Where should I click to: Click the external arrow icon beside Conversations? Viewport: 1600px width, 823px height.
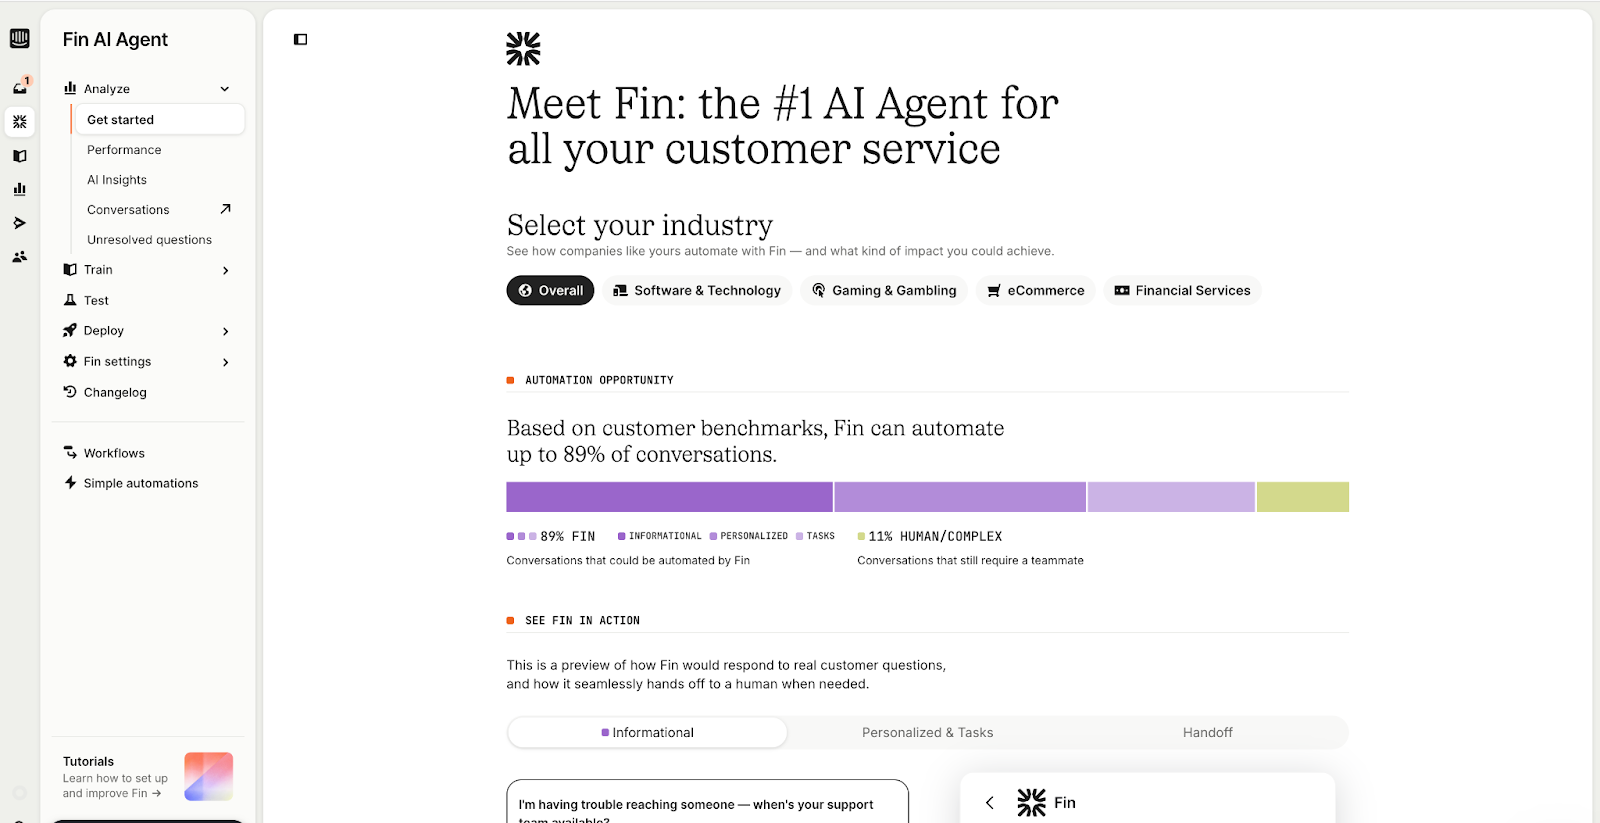[x=225, y=209]
